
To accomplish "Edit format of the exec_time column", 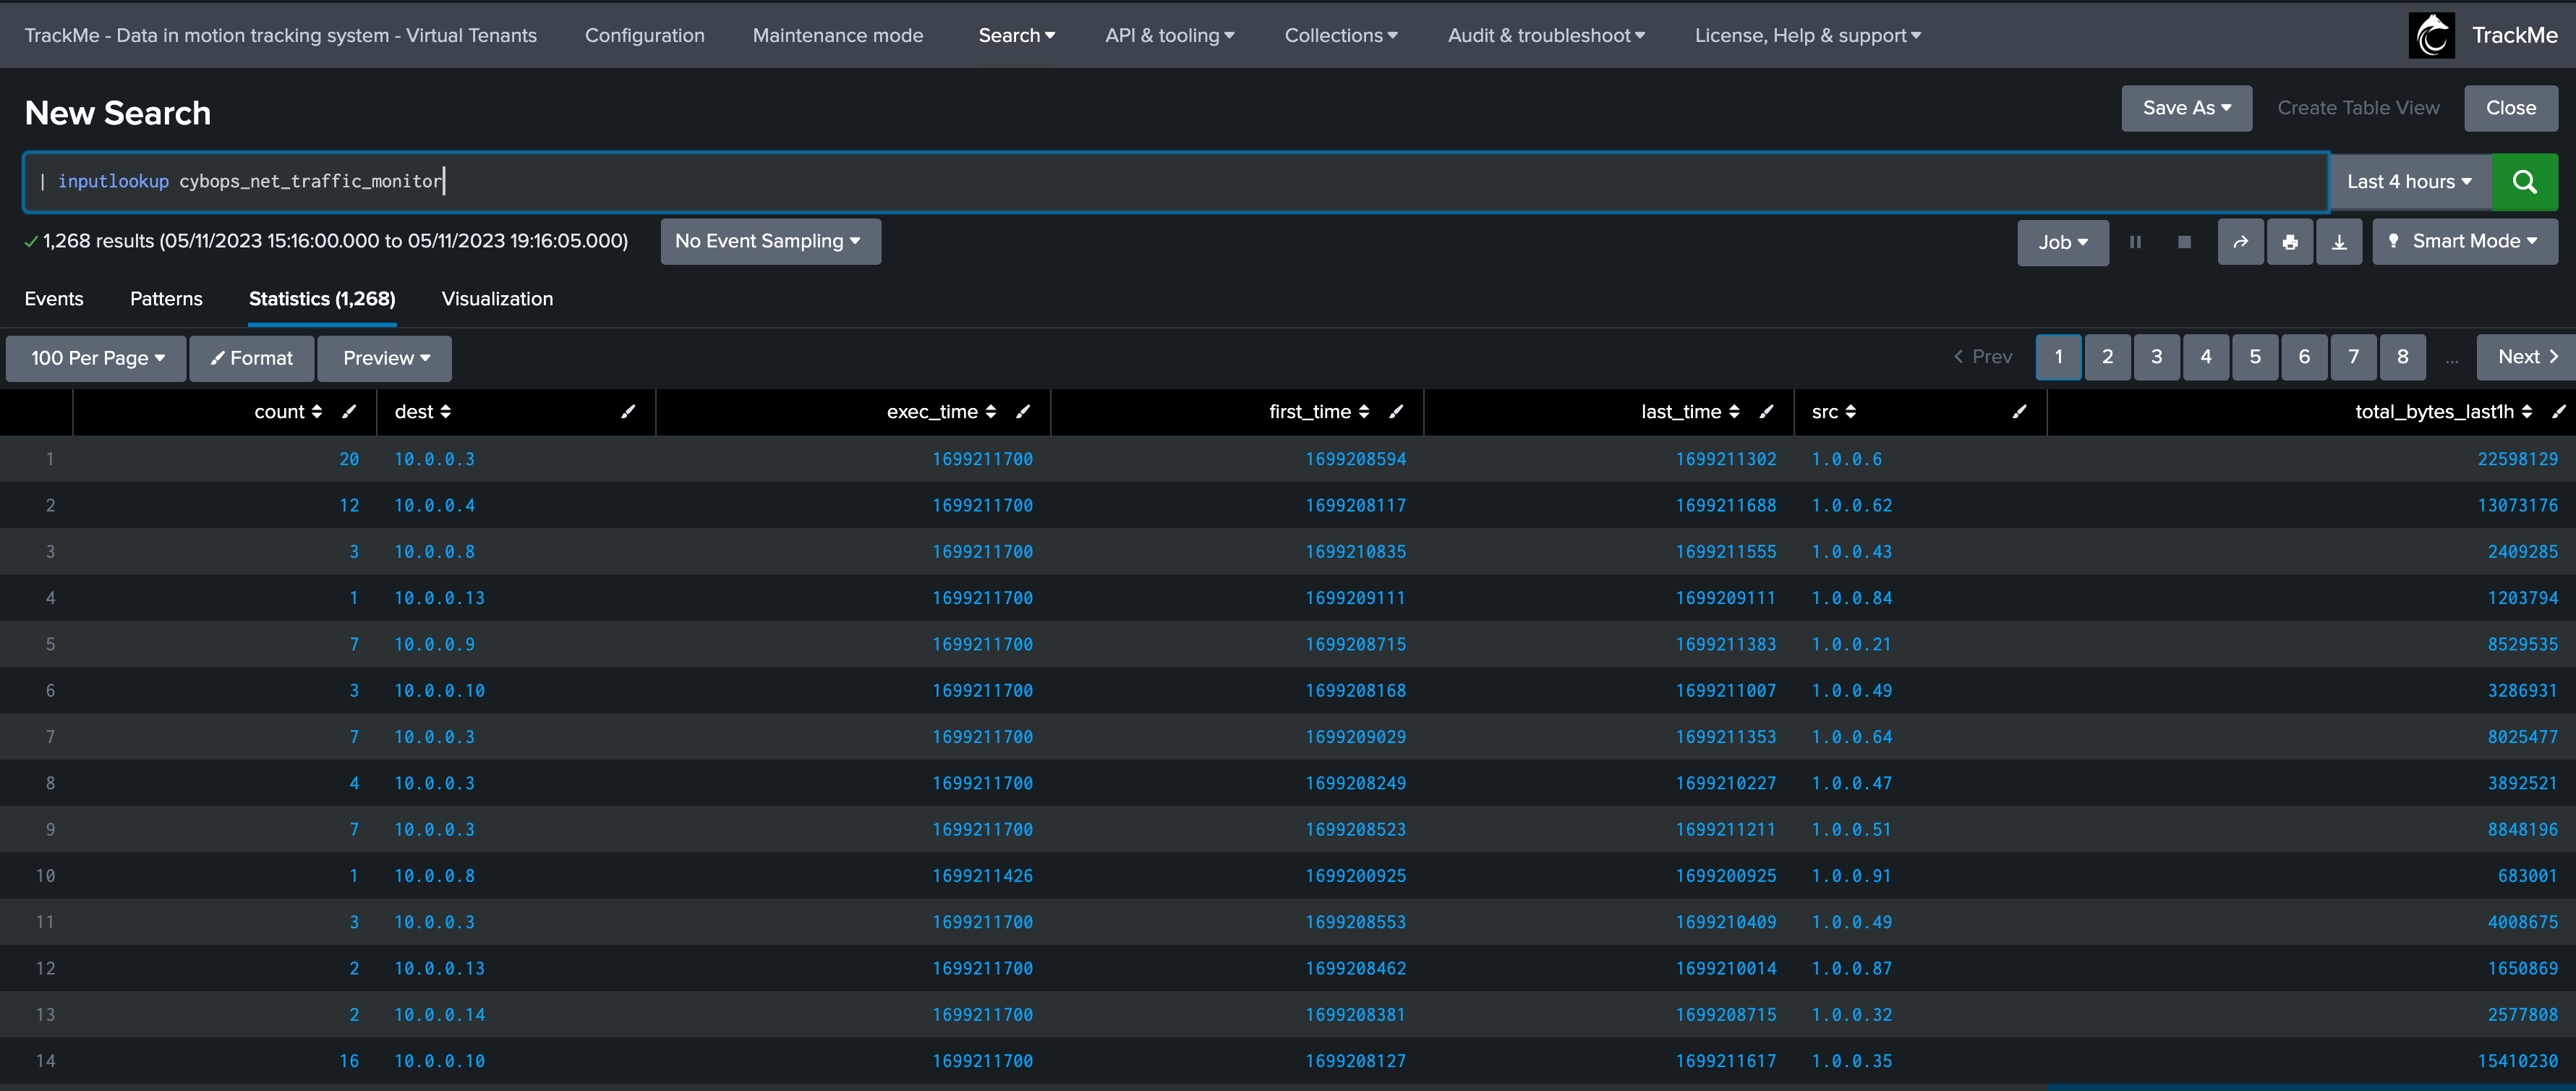I will pos(1023,411).
